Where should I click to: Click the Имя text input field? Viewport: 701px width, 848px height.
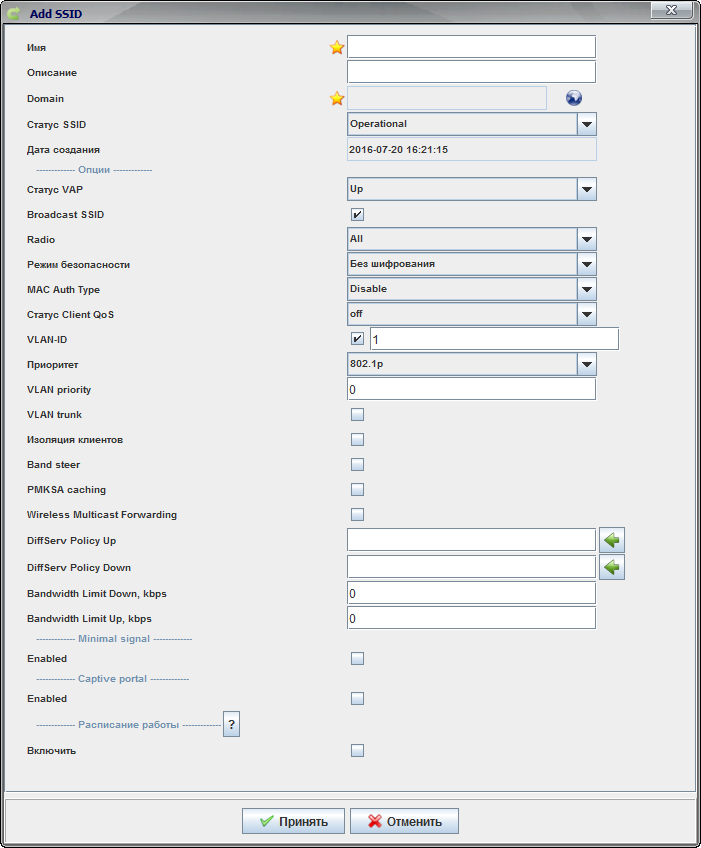coord(471,47)
